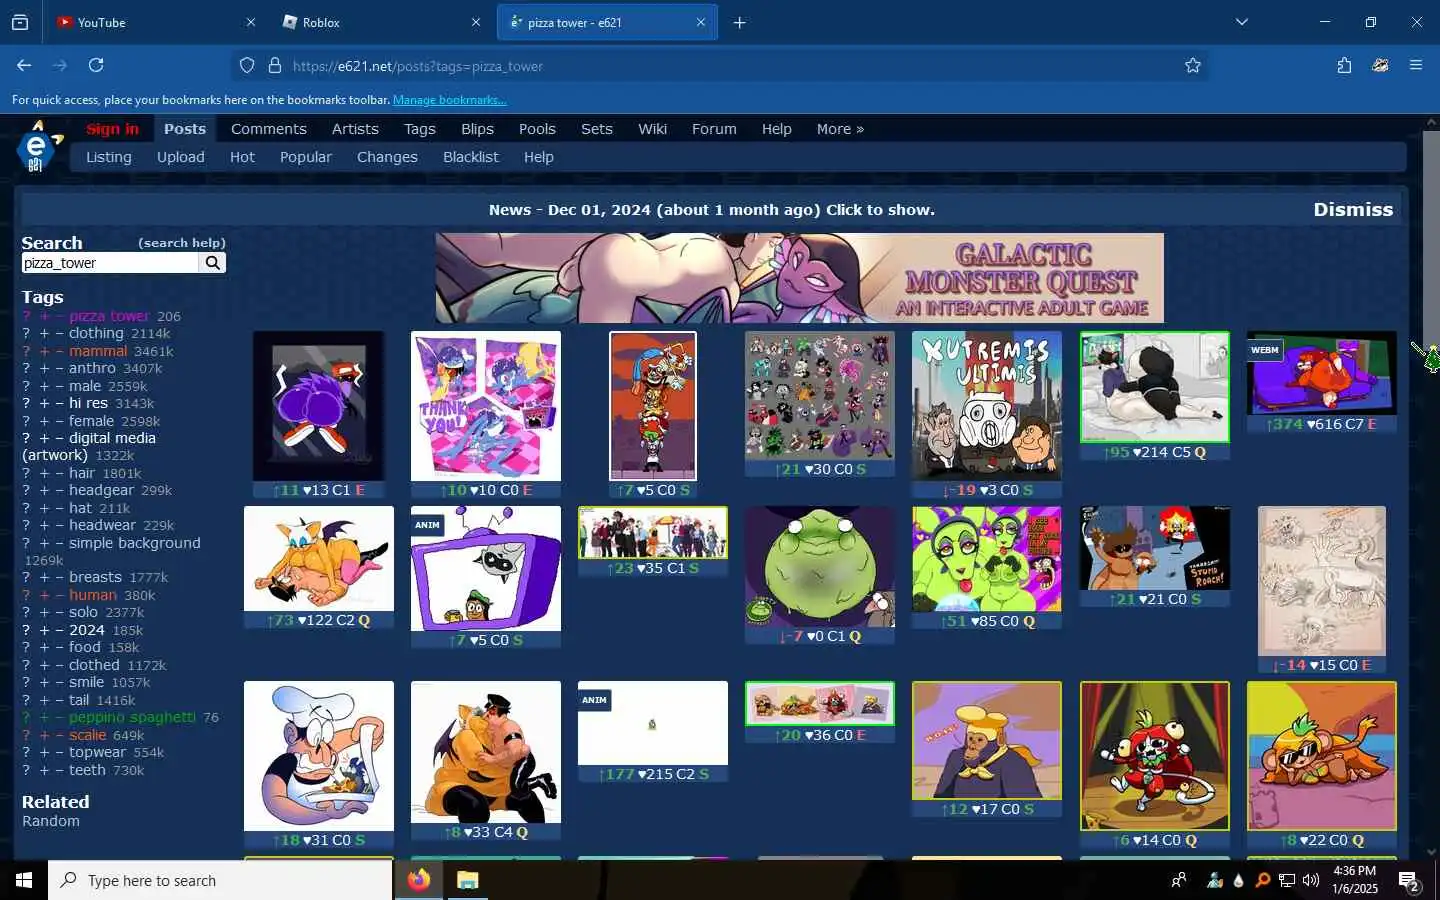Click the plus next to anthro tag
Viewport: 1440px width, 900px height.
click(44, 368)
